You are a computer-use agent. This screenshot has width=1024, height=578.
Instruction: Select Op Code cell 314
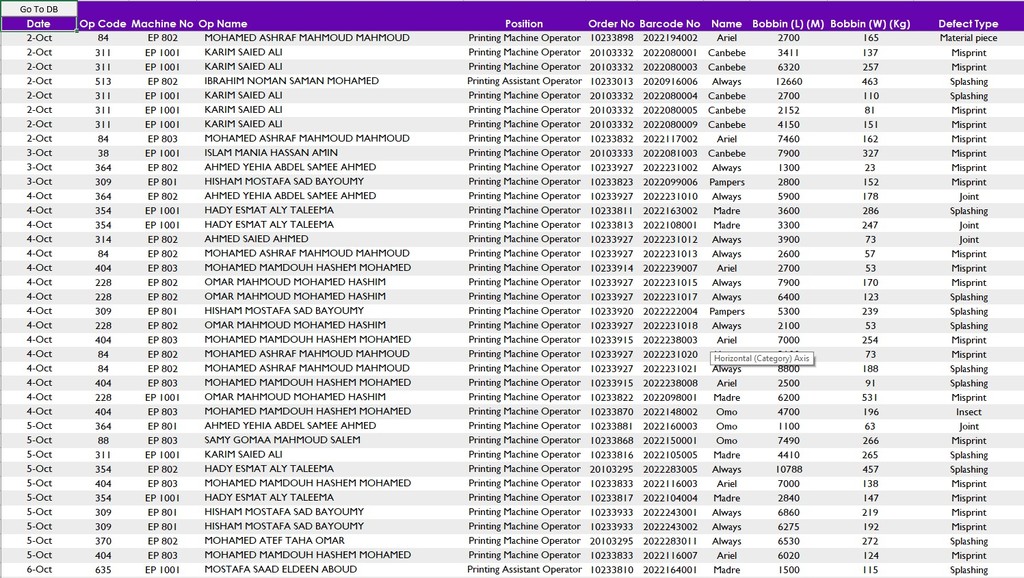click(103, 239)
